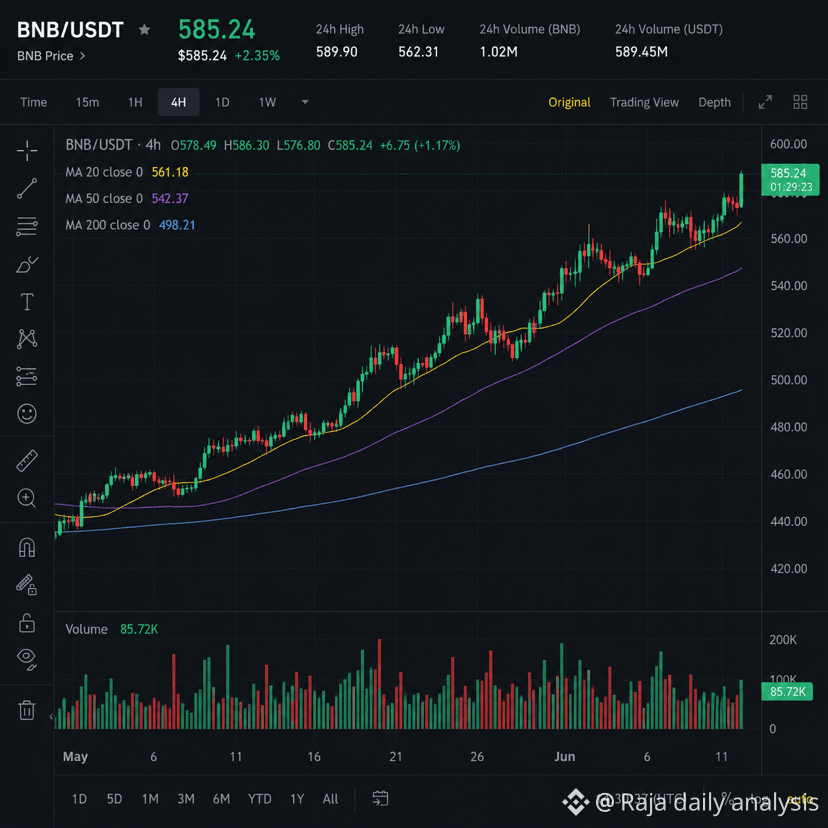Click the Jun date on time axis
The height and width of the screenshot is (828, 828).
[564, 757]
